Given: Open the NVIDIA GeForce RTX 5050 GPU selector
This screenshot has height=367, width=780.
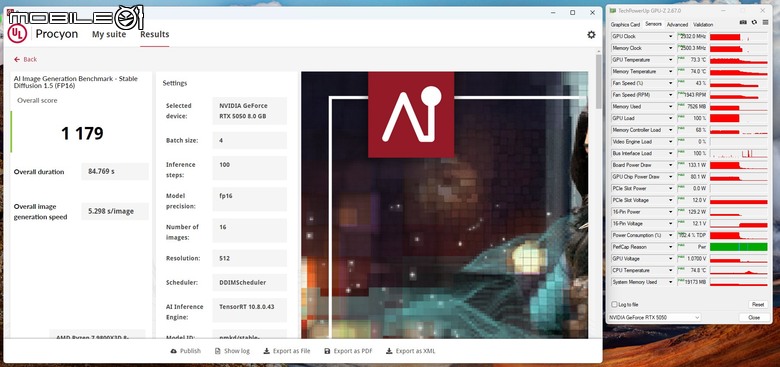Looking at the screenshot, I should click(654, 317).
